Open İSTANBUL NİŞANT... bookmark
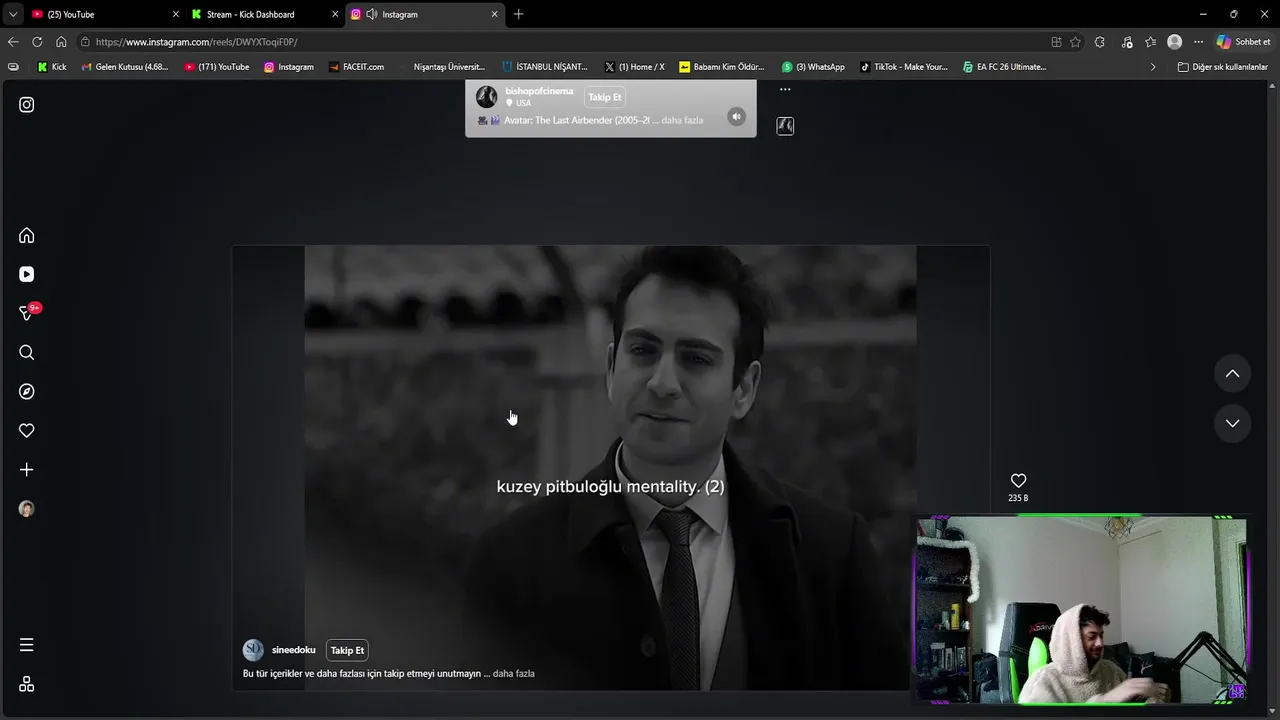1280x720 pixels. (545, 67)
